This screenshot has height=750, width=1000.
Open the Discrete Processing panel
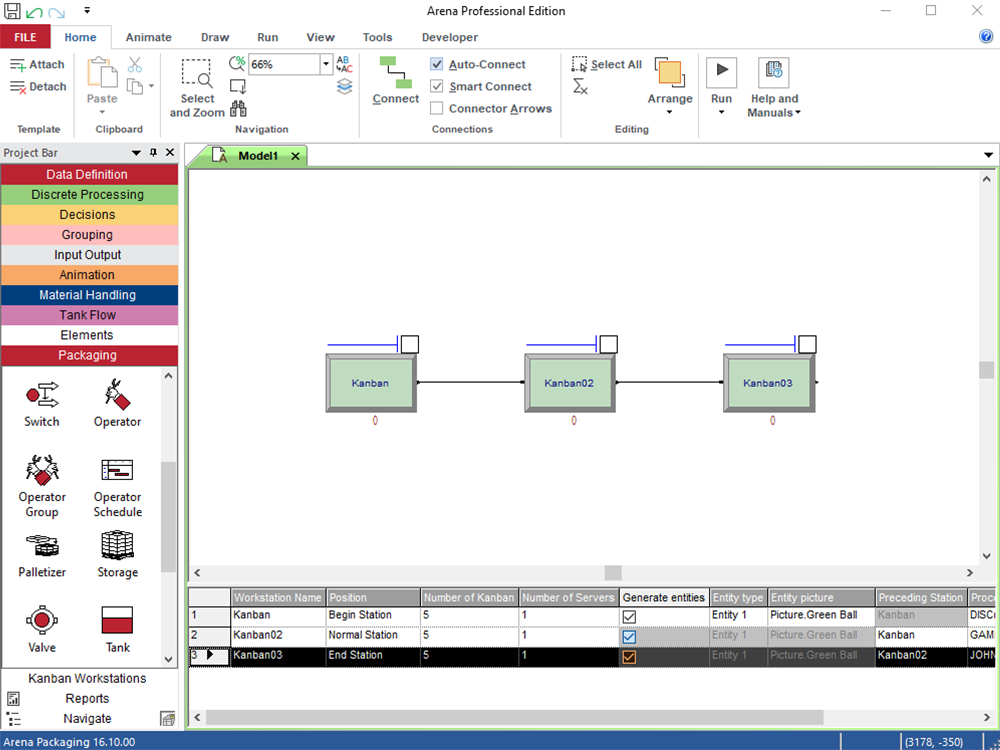tap(88, 195)
